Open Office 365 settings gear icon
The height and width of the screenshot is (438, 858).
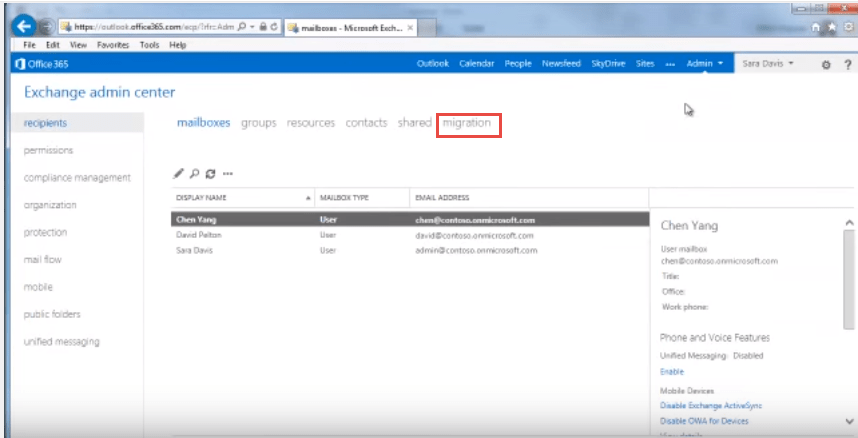[x=826, y=65]
